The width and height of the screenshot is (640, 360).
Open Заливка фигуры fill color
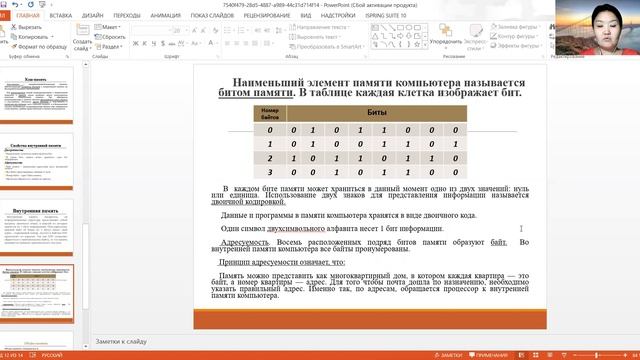515,27
